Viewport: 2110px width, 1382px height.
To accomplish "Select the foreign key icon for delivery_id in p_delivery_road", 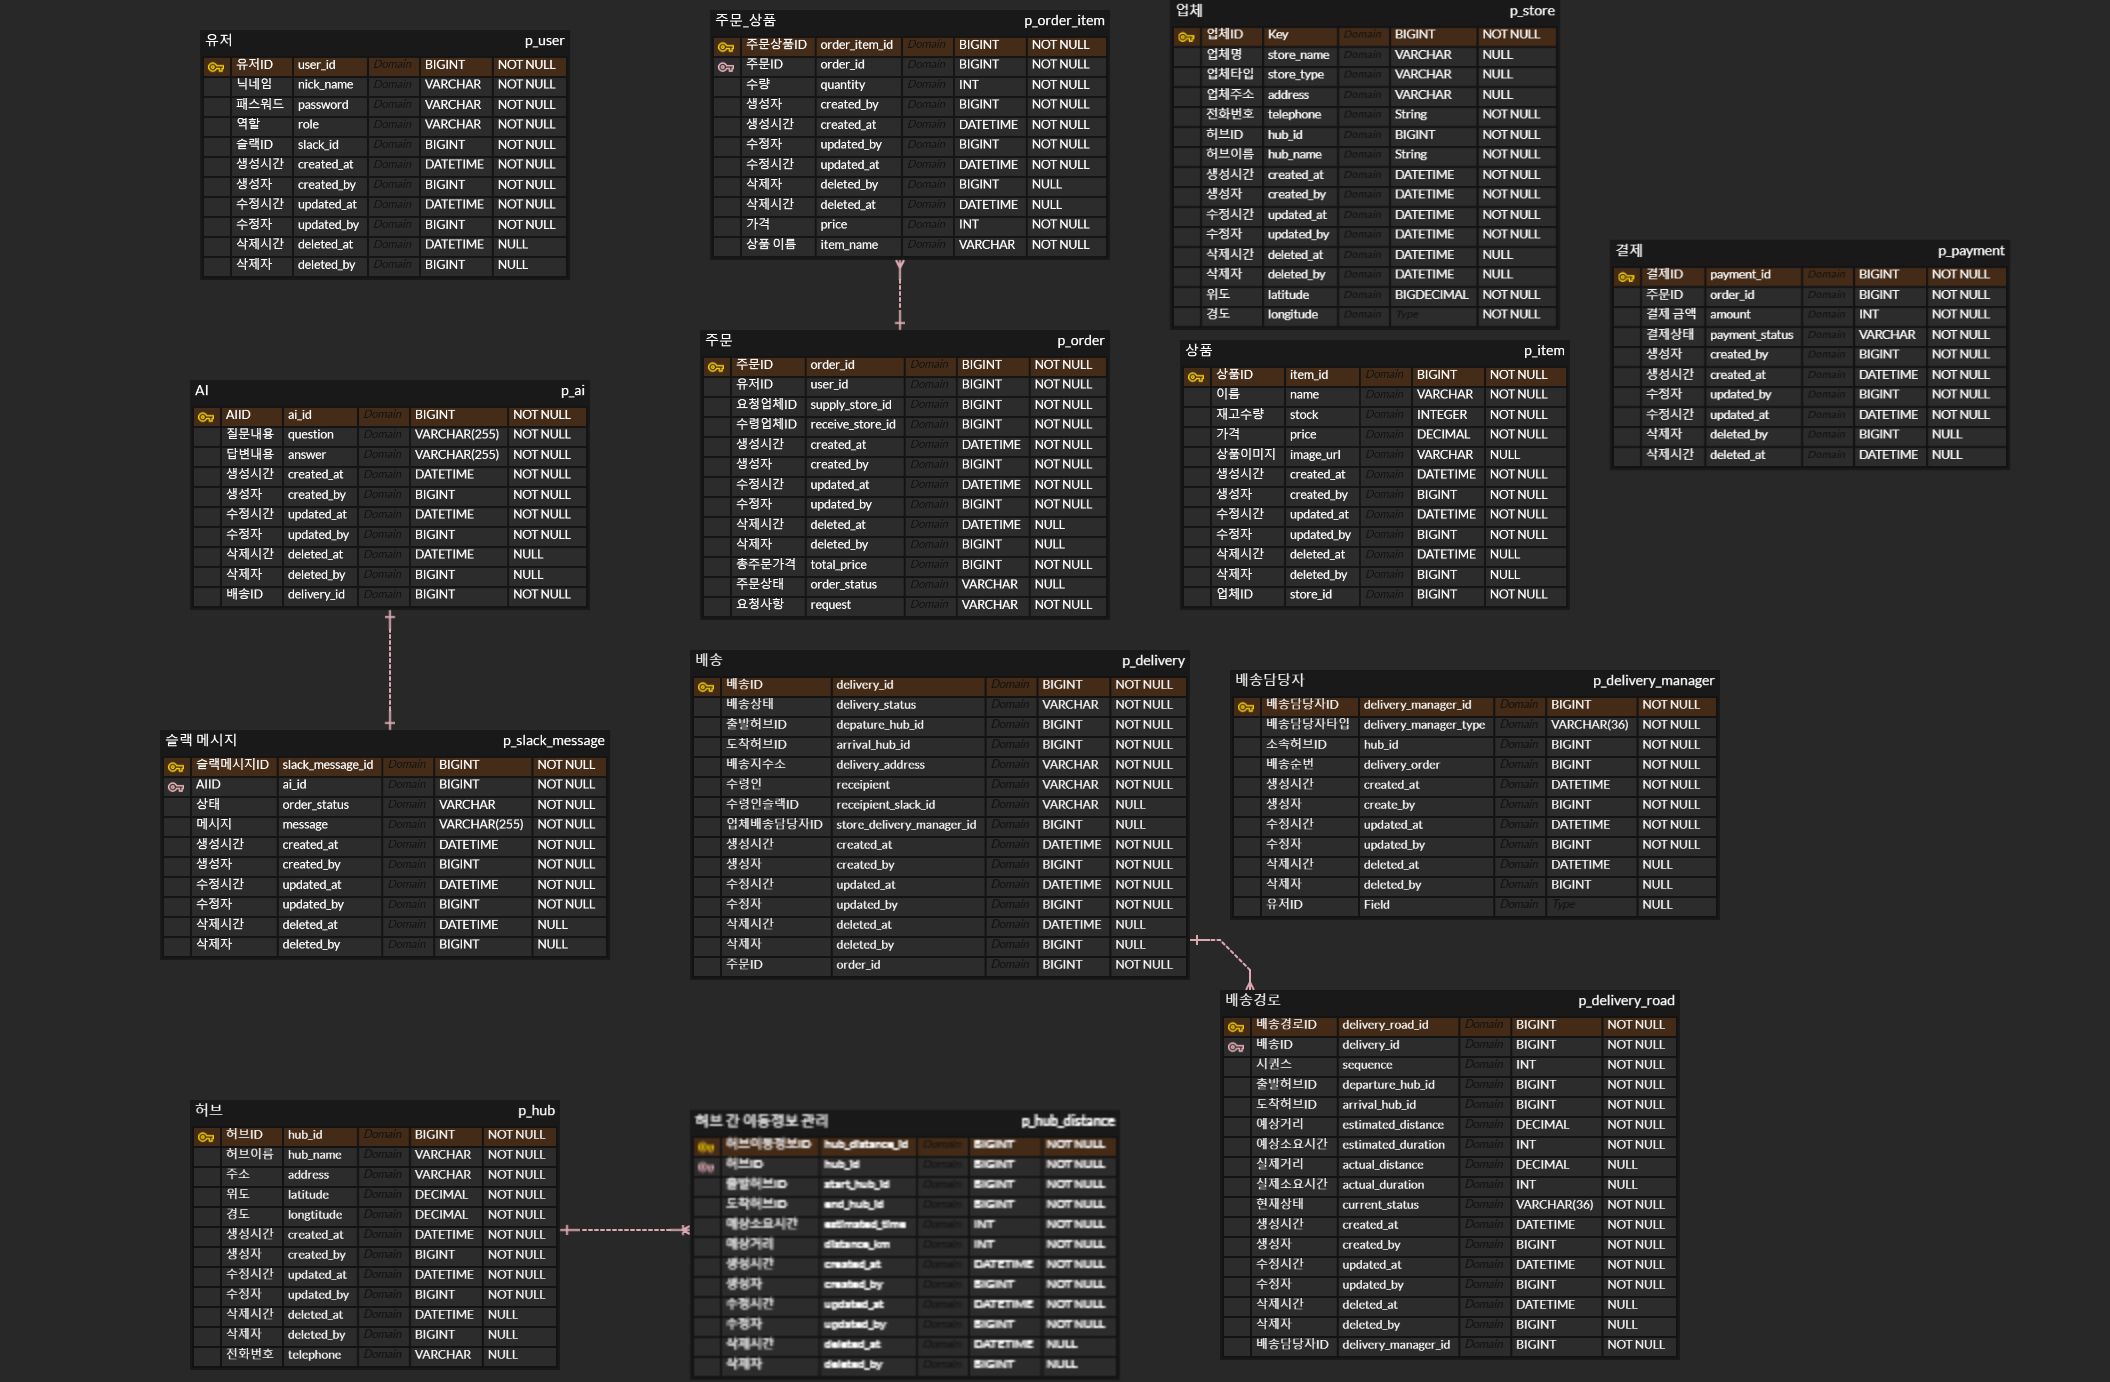I will 1236,1047.
